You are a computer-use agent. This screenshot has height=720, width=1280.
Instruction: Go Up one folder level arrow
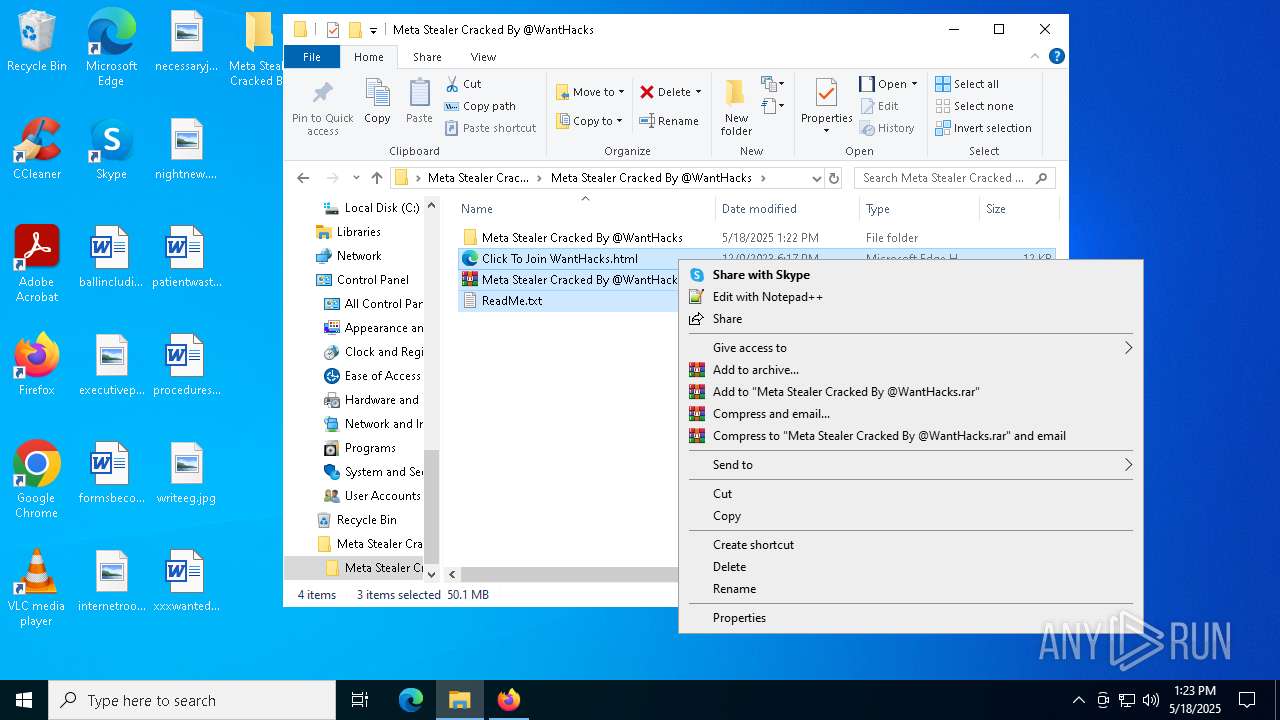pos(377,178)
